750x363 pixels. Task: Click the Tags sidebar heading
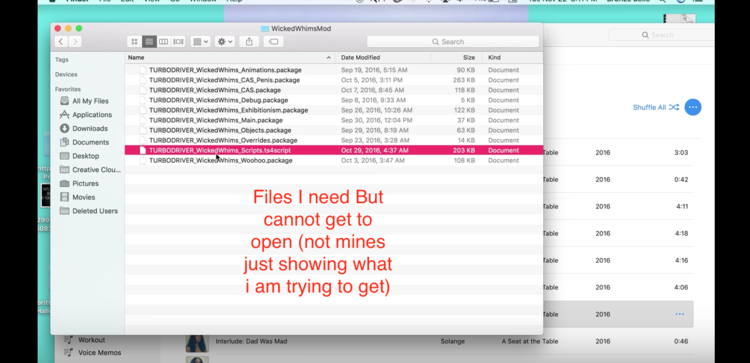(62, 60)
